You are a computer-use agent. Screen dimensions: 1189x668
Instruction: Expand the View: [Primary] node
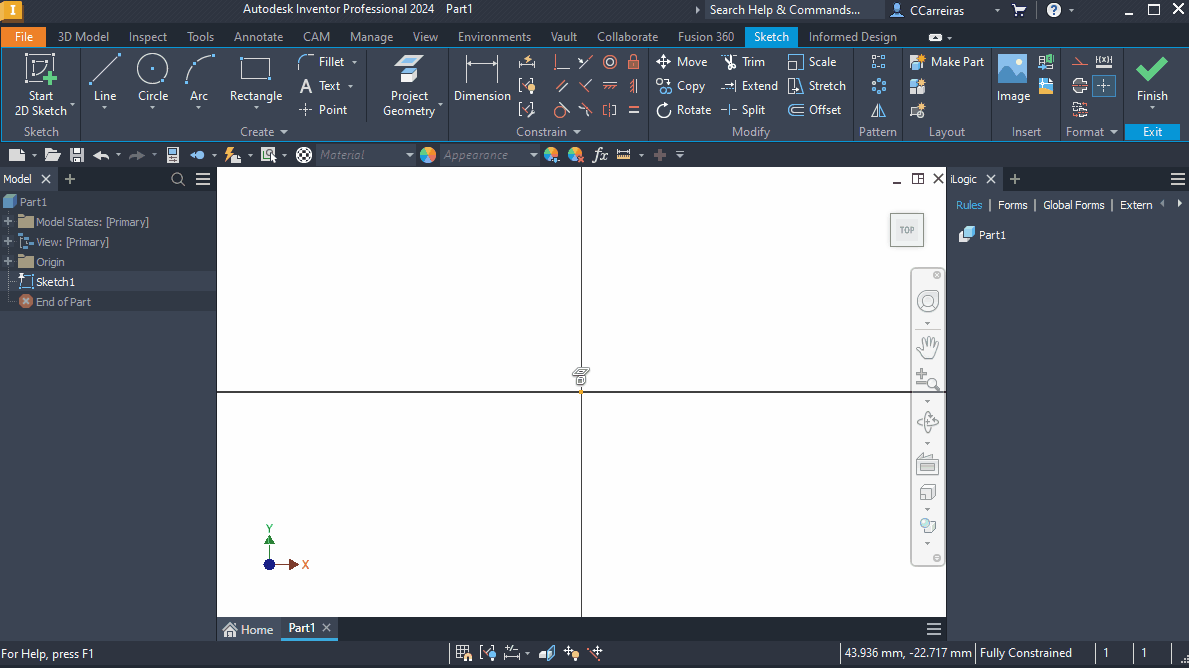pos(8,242)
